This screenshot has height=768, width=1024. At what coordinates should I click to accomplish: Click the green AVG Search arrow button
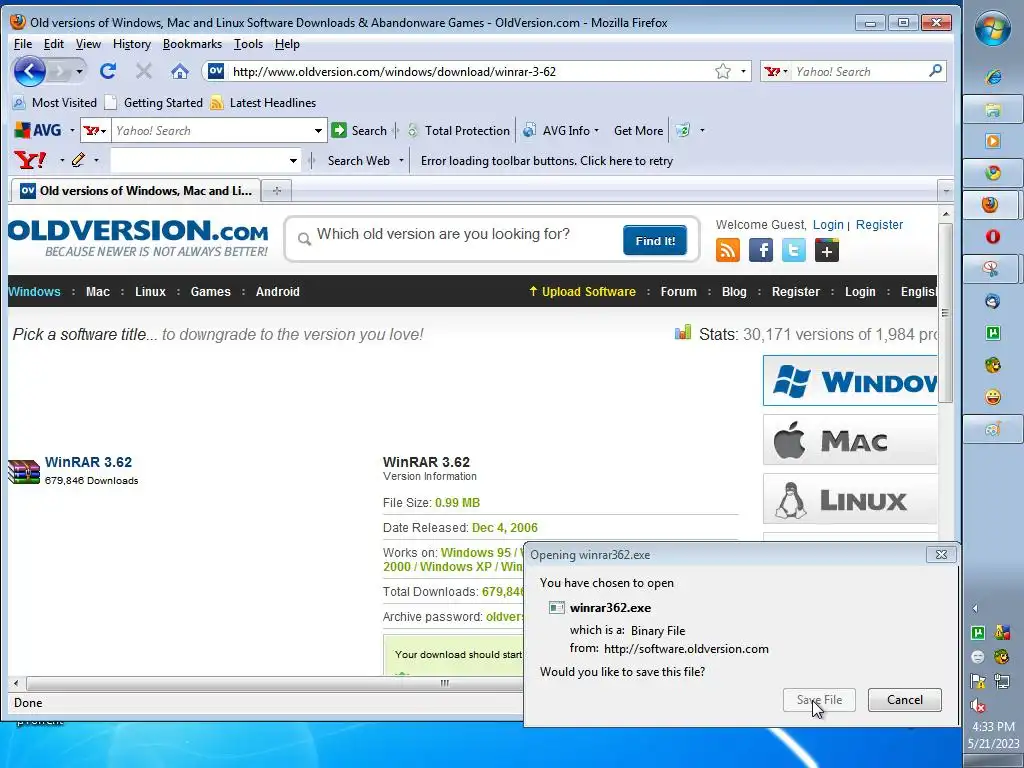click(x=338, y=131)
